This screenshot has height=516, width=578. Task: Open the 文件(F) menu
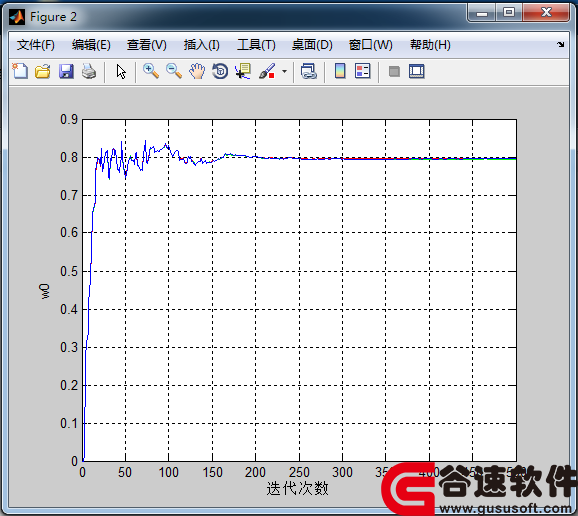35,45
